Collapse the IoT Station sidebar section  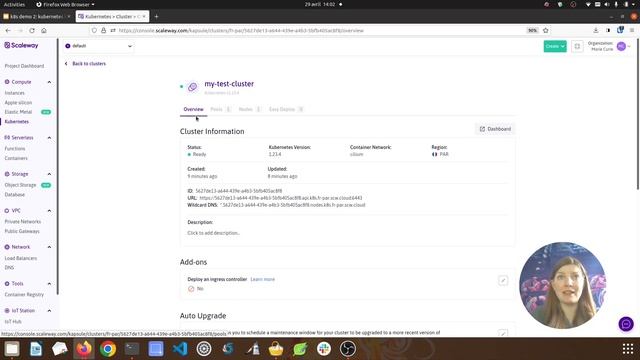point(49,311)
